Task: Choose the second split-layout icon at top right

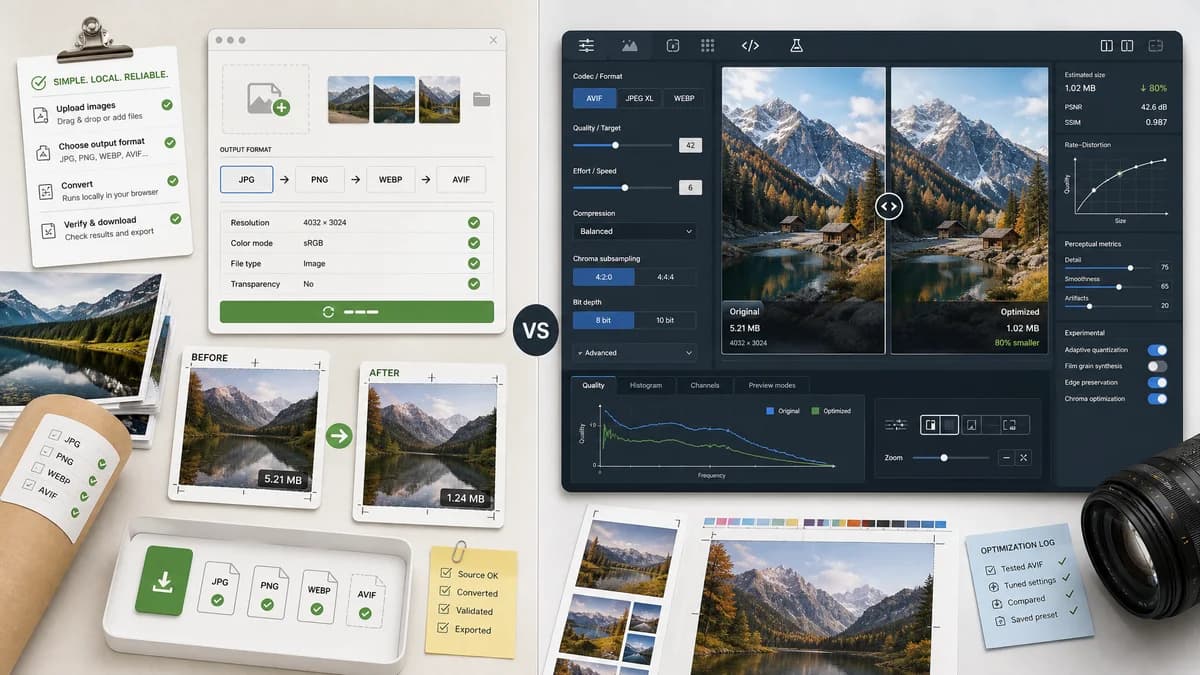Action: pos(1127,45)
